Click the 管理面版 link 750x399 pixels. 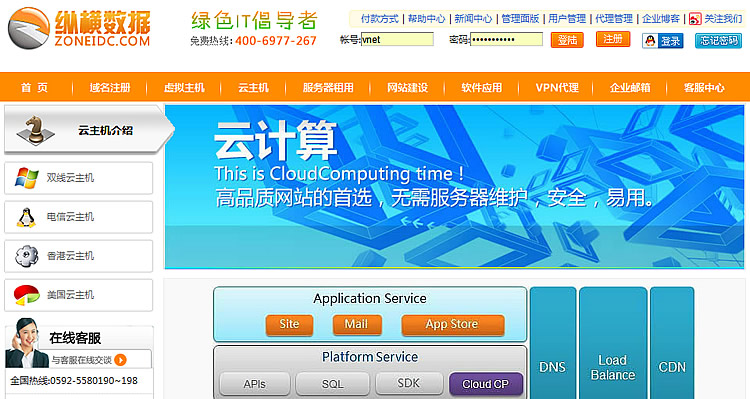click(520, 19)
